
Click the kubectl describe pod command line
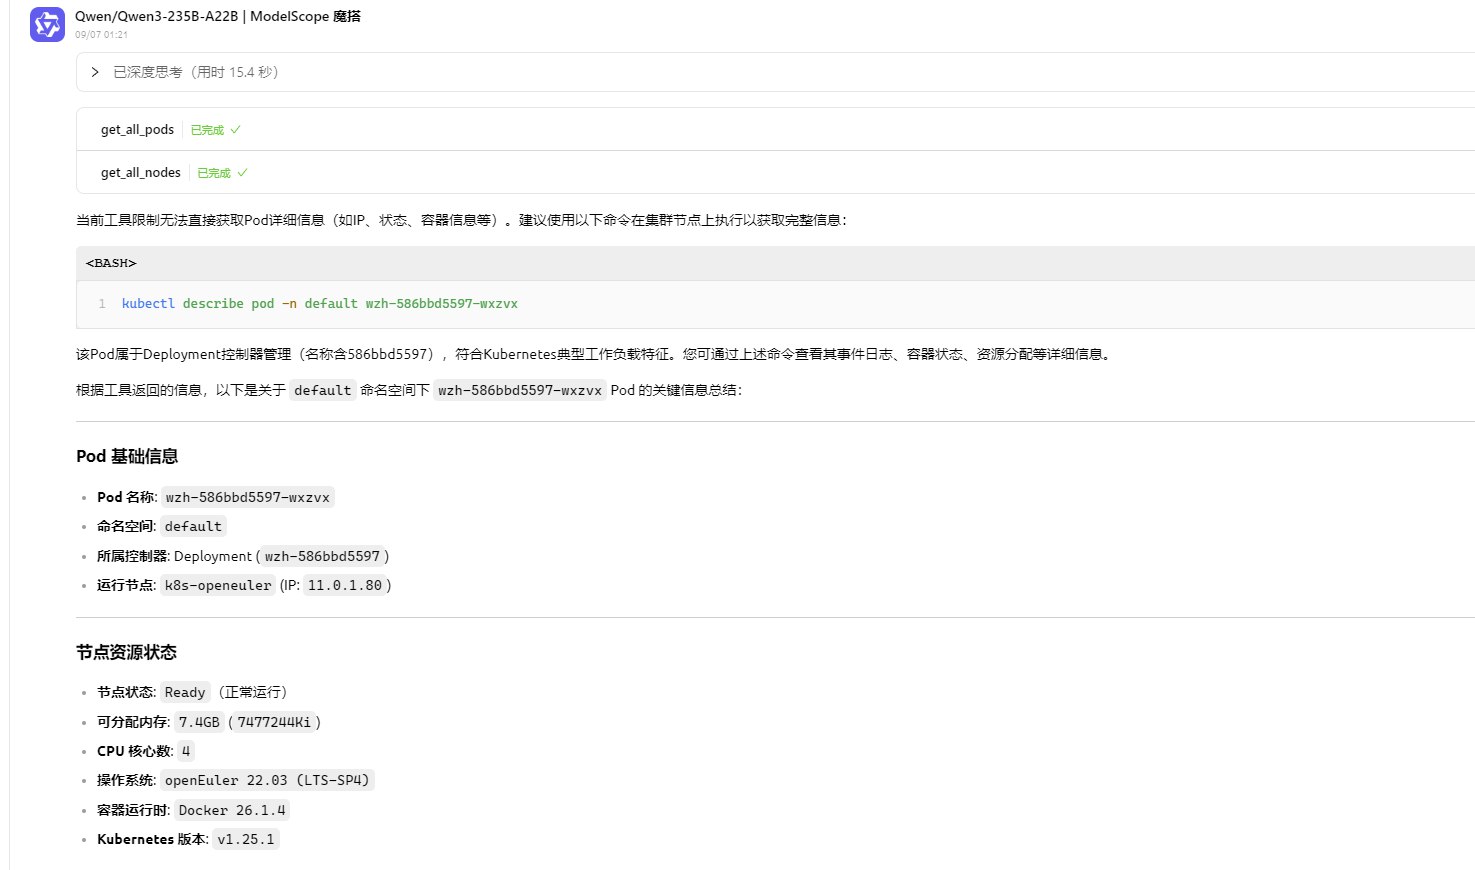point(319,304)
